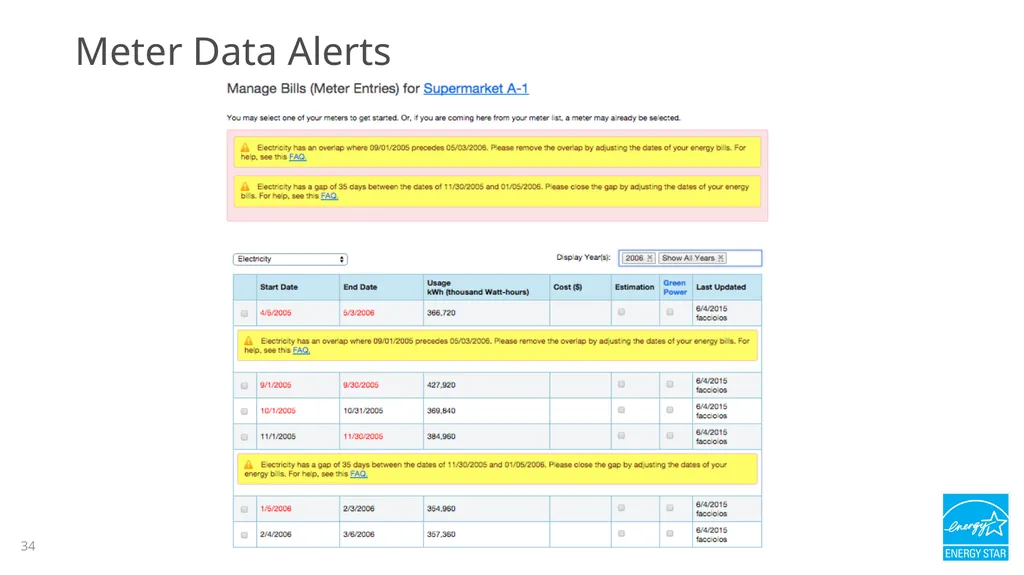Click the ENERGY STAR logo
The width and height of the screenshot is (1024, 575).
point(976,527)
